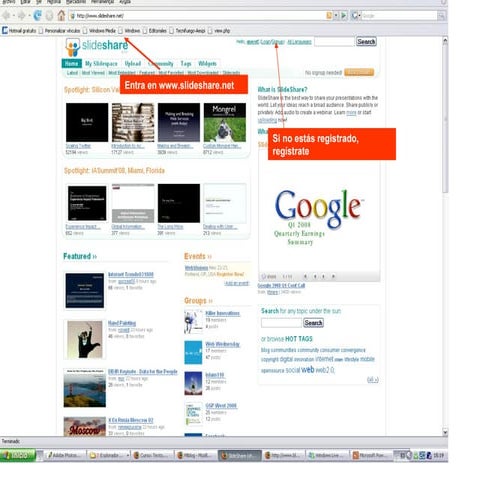480x480 pixels.
Task: Go to first slide in player
Action: pyautogui.click(x=305, y=276)
